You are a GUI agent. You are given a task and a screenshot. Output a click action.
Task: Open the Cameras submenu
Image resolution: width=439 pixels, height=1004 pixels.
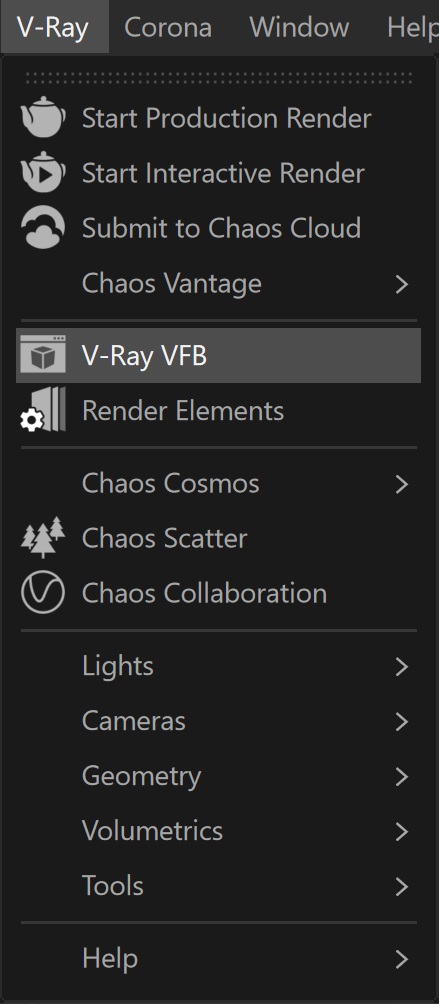219,722
